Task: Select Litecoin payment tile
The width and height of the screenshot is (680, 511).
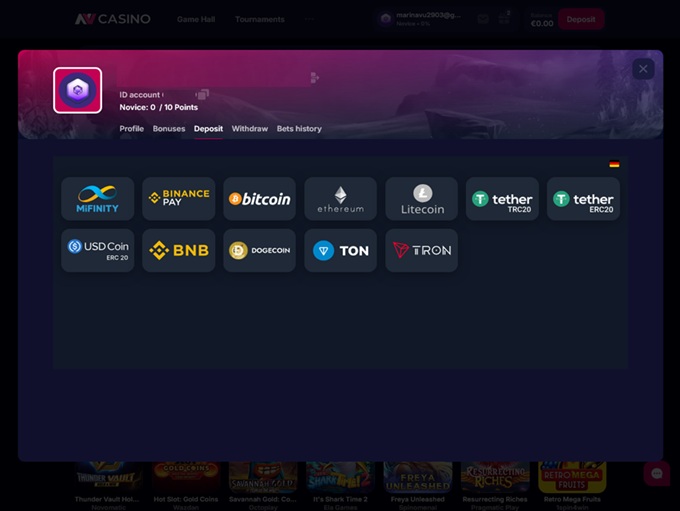Action: 421,199
